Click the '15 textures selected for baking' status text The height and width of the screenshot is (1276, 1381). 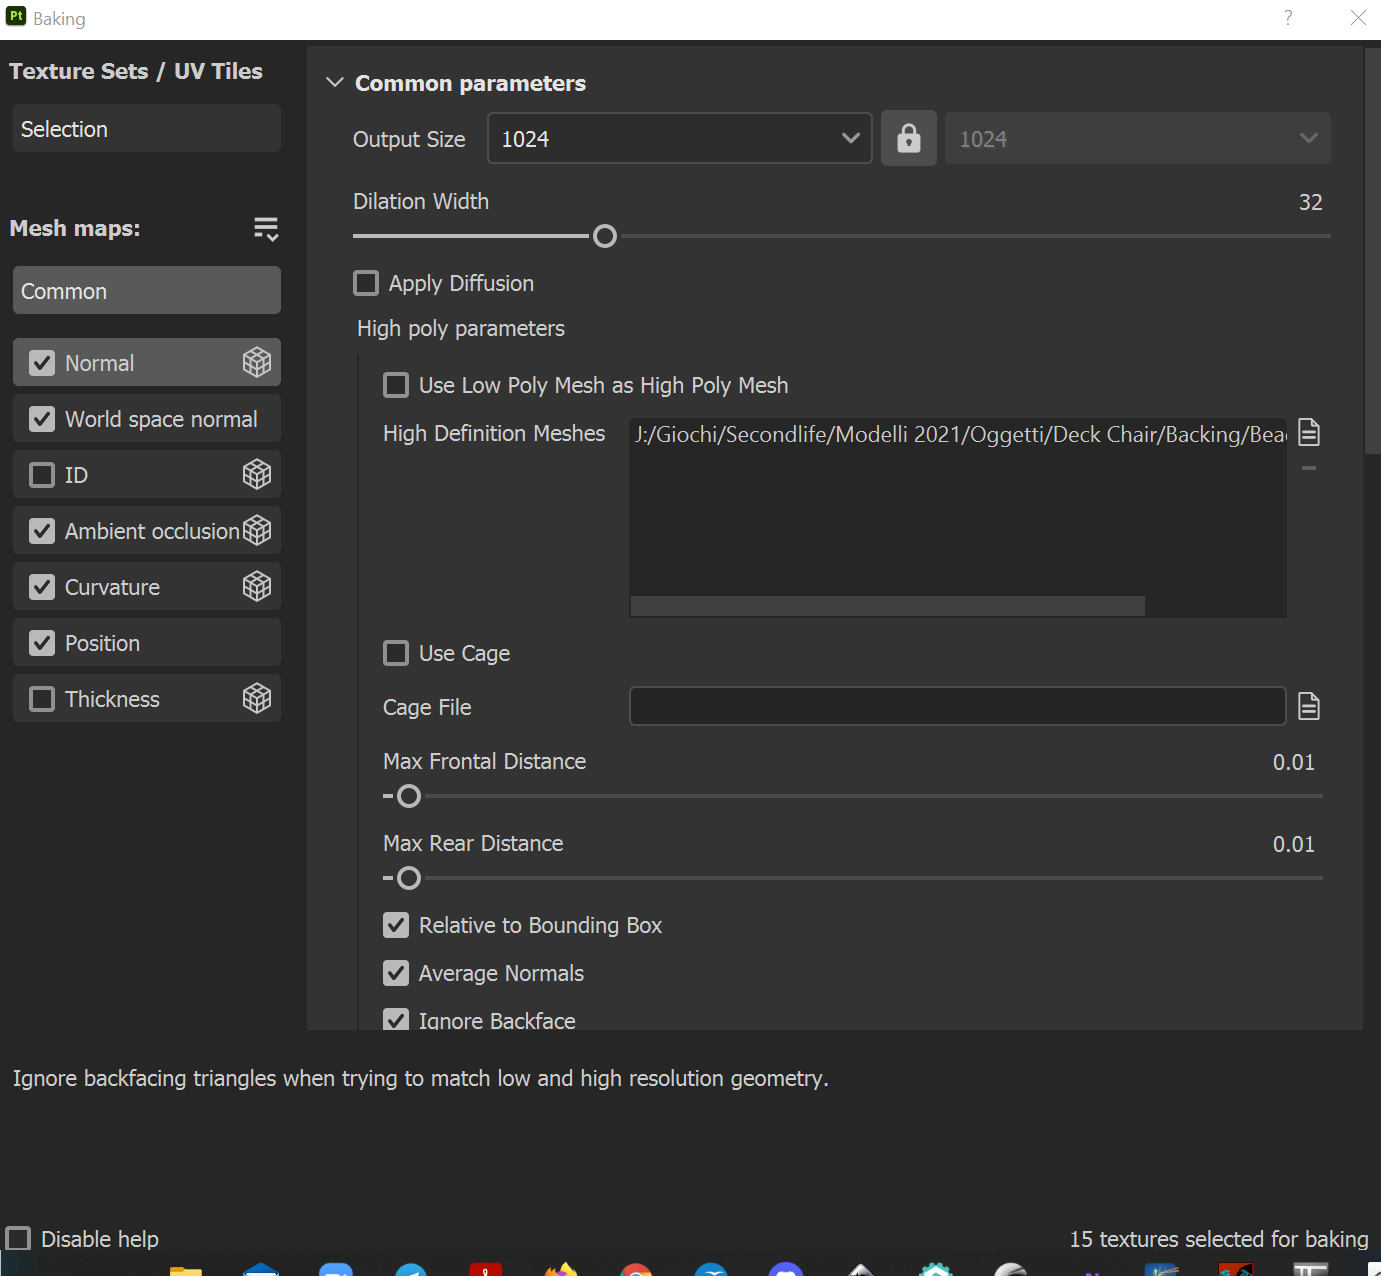[1219, 1239]
